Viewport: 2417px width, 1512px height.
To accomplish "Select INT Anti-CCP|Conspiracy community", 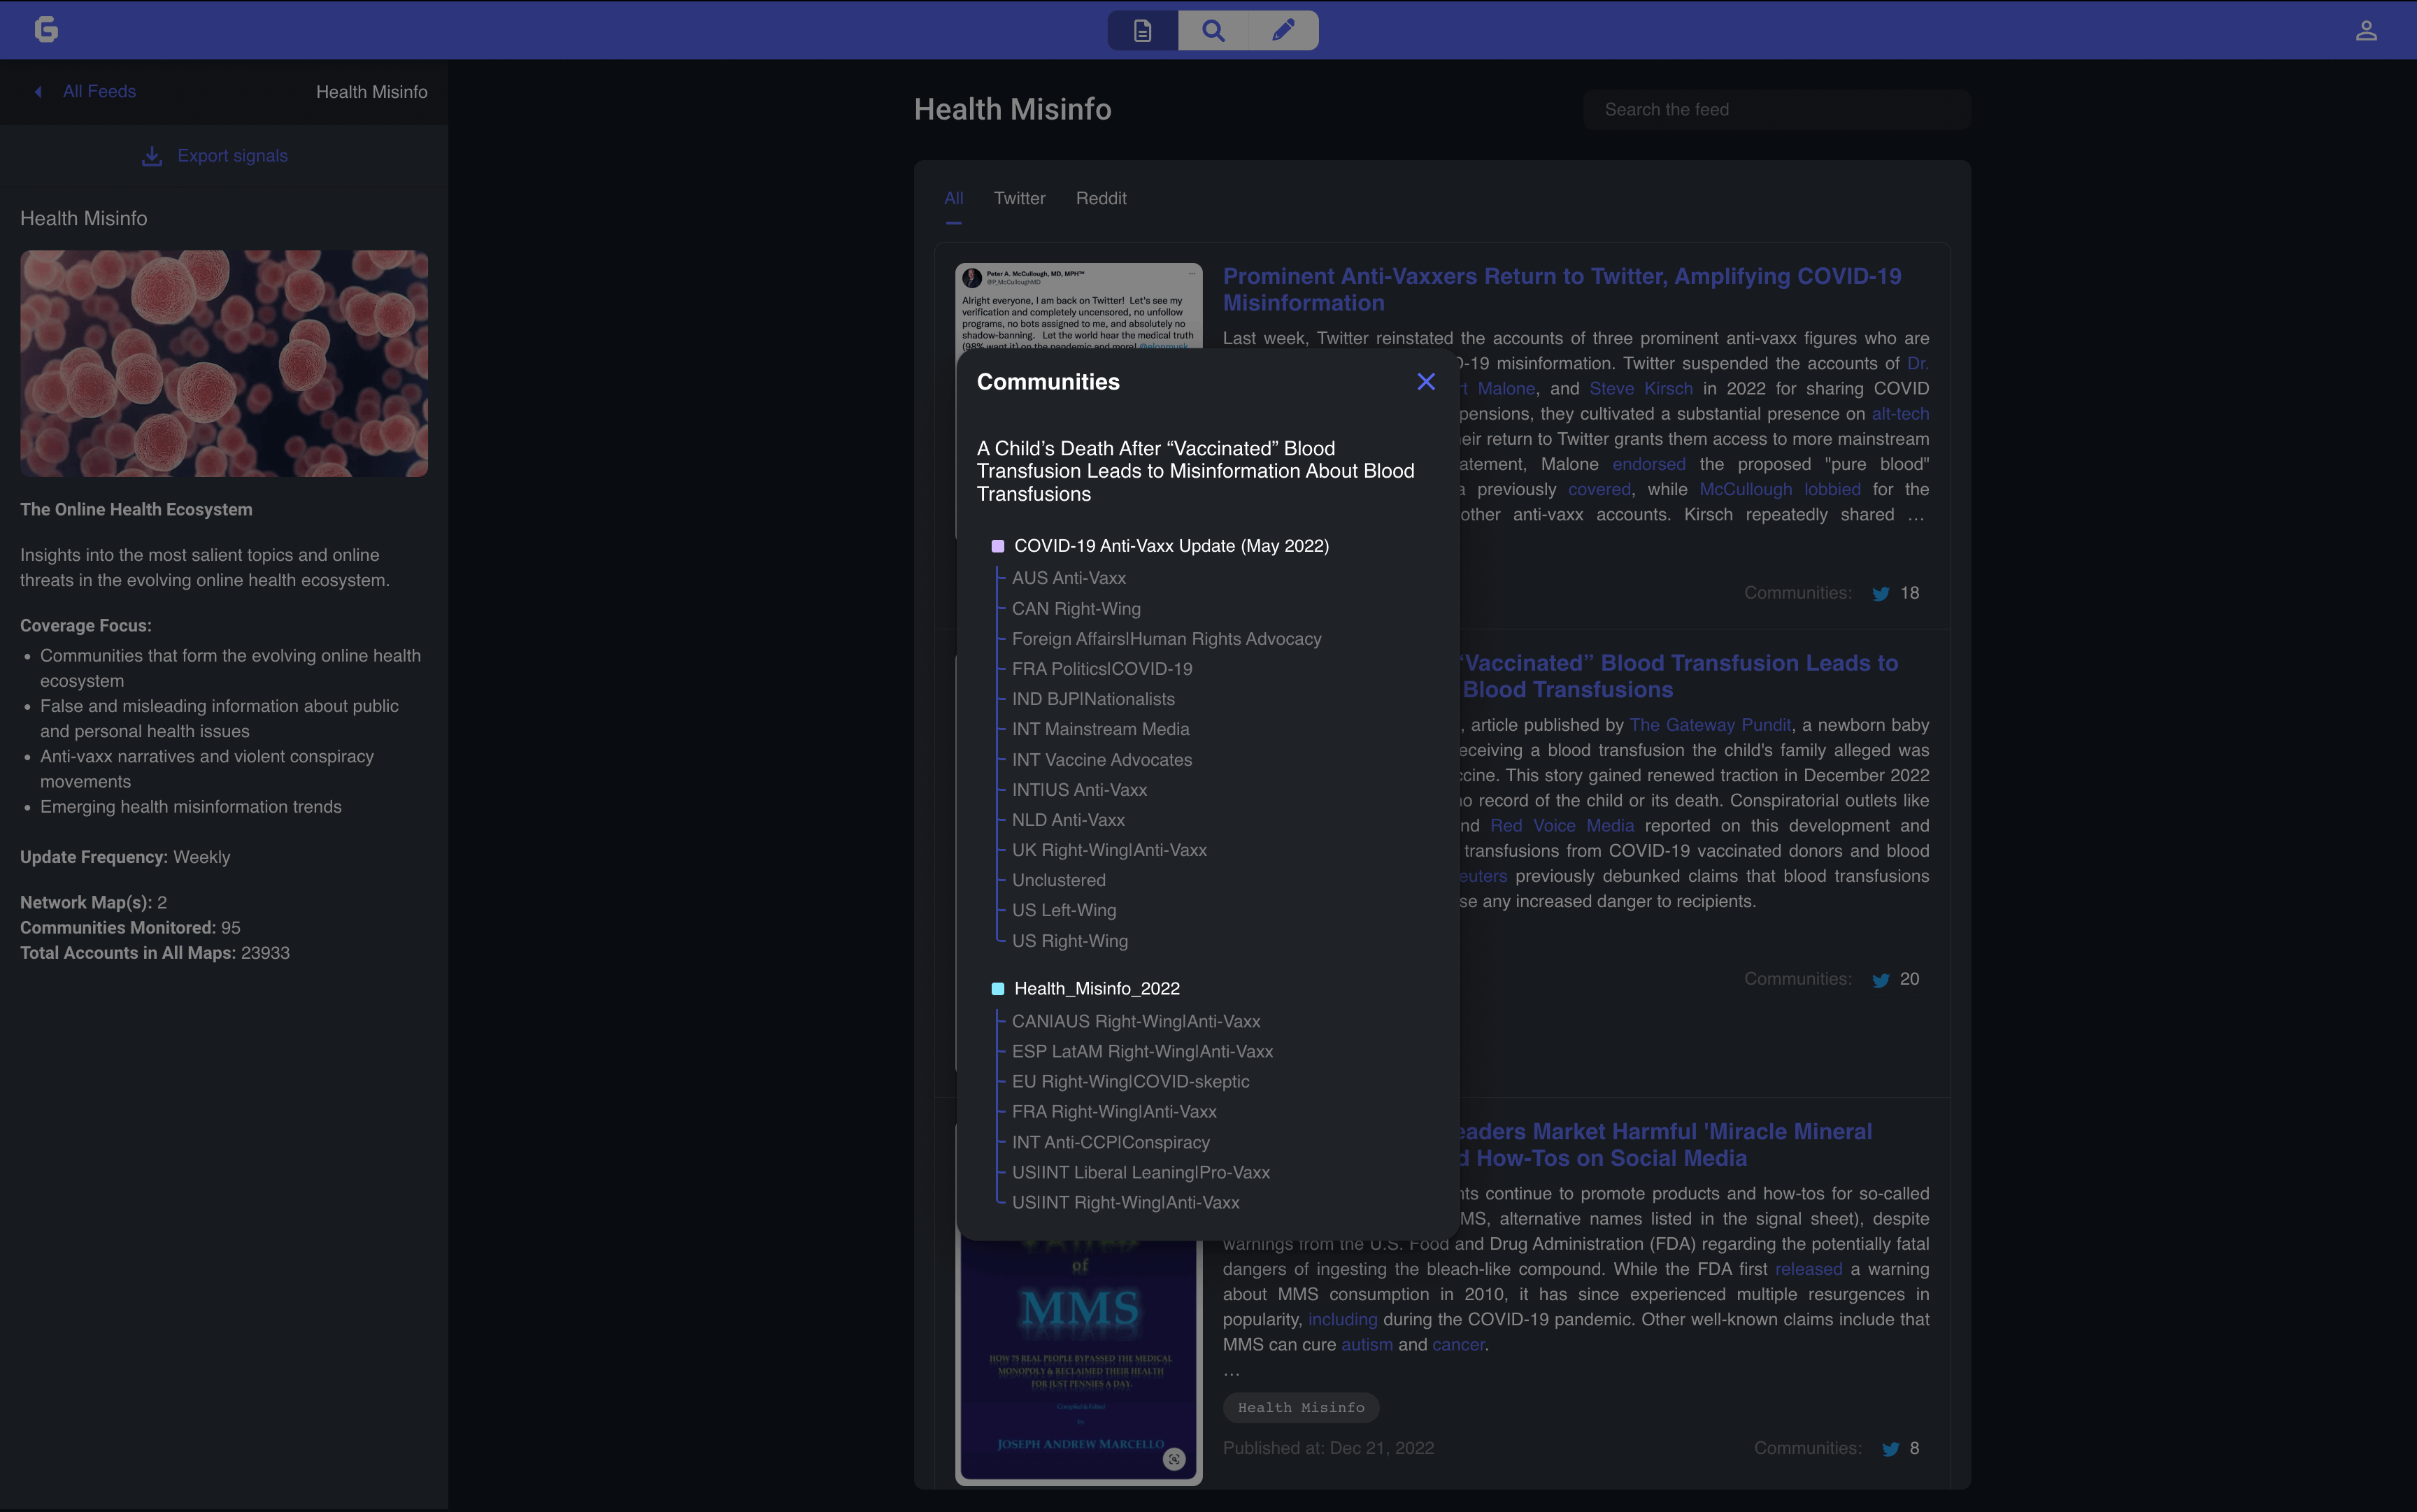I will click(1110, 1142).
